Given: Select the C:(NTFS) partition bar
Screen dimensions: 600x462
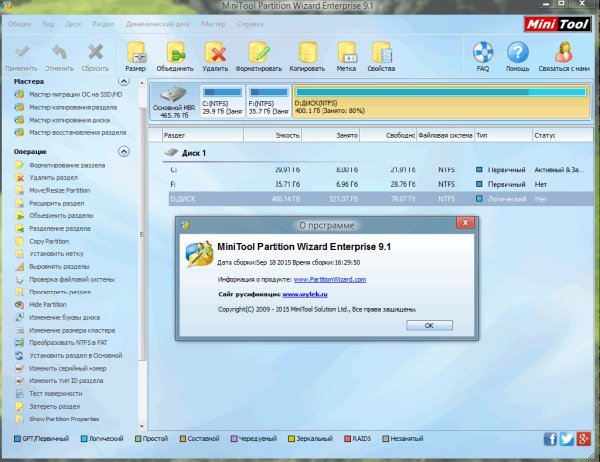Looking at the screenshot, I should [x=222, y=101].
